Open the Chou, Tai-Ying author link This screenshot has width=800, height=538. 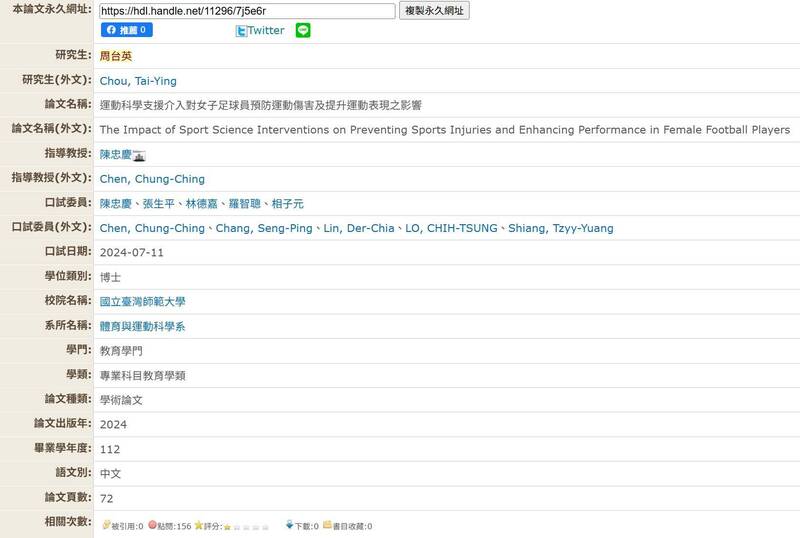pos(138,81)
